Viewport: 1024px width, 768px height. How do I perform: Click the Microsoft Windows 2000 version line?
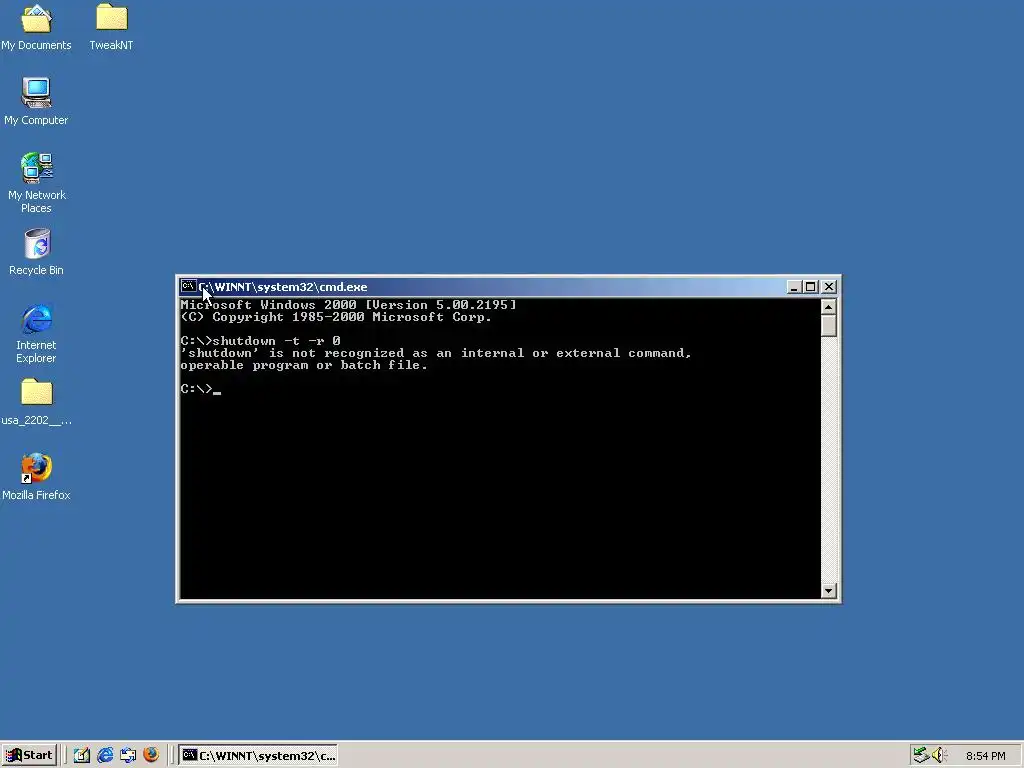(x=348, y=305)
